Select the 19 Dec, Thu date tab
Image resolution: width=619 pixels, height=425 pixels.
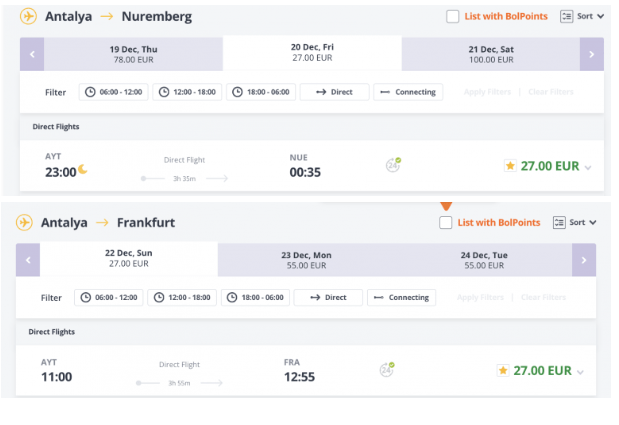point(133,54)
